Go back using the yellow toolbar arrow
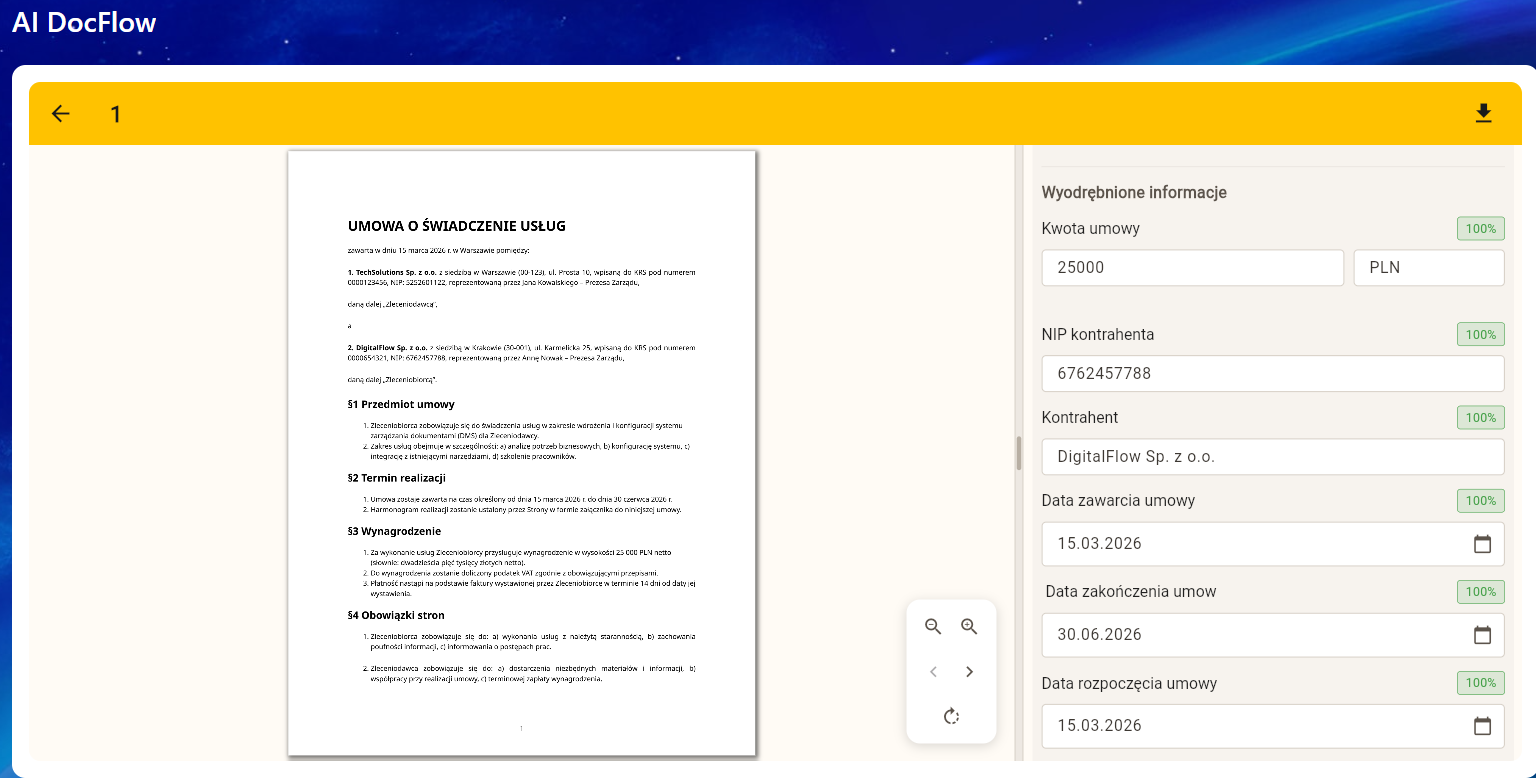1536x778 pixels. (60, 113)
